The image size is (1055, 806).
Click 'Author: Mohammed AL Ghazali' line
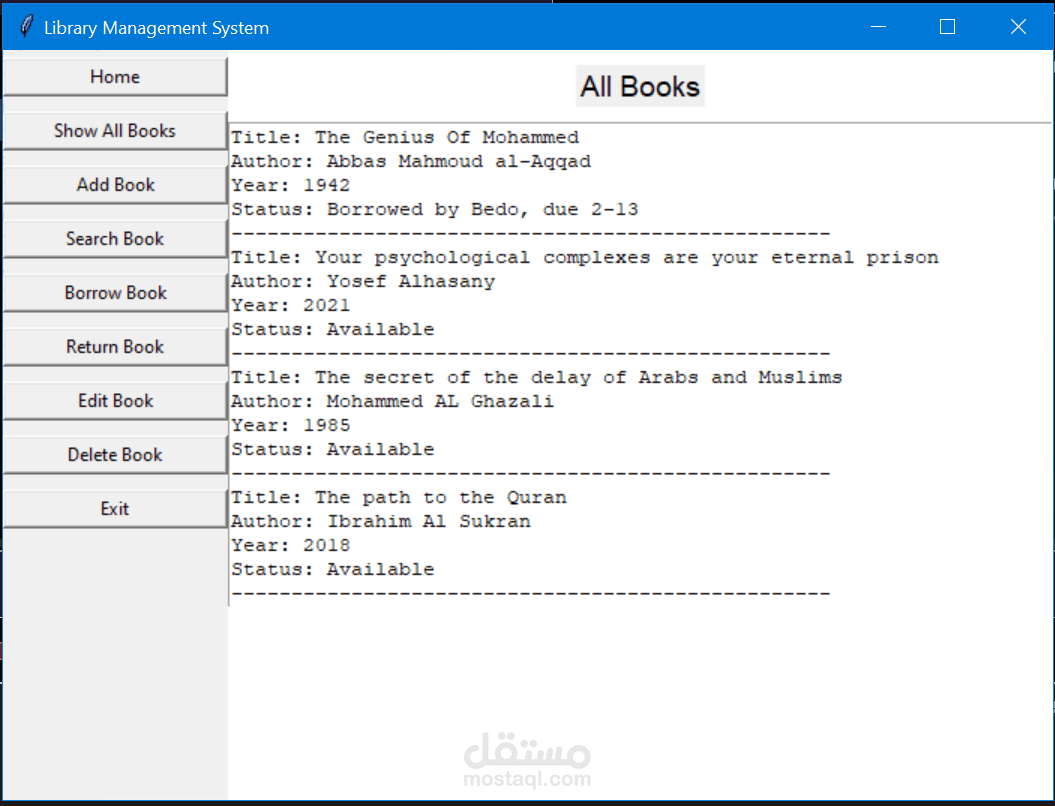point(393,402)
